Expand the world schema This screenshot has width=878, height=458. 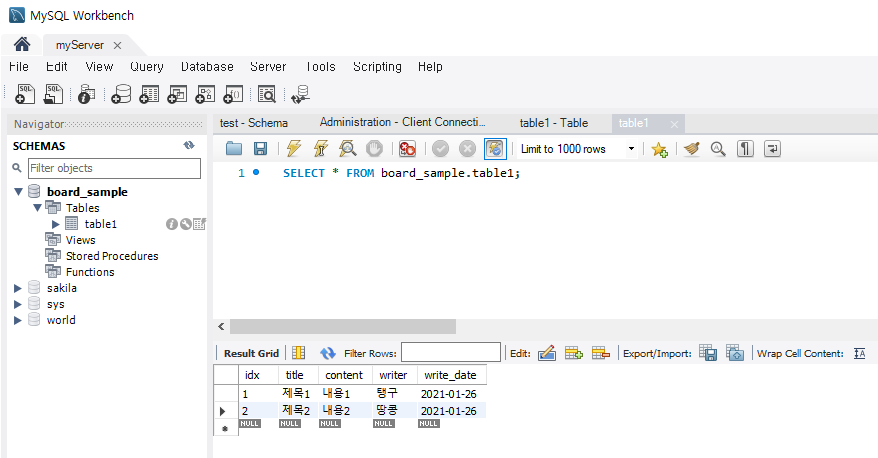pyautogui.click(x=17, y=320)
